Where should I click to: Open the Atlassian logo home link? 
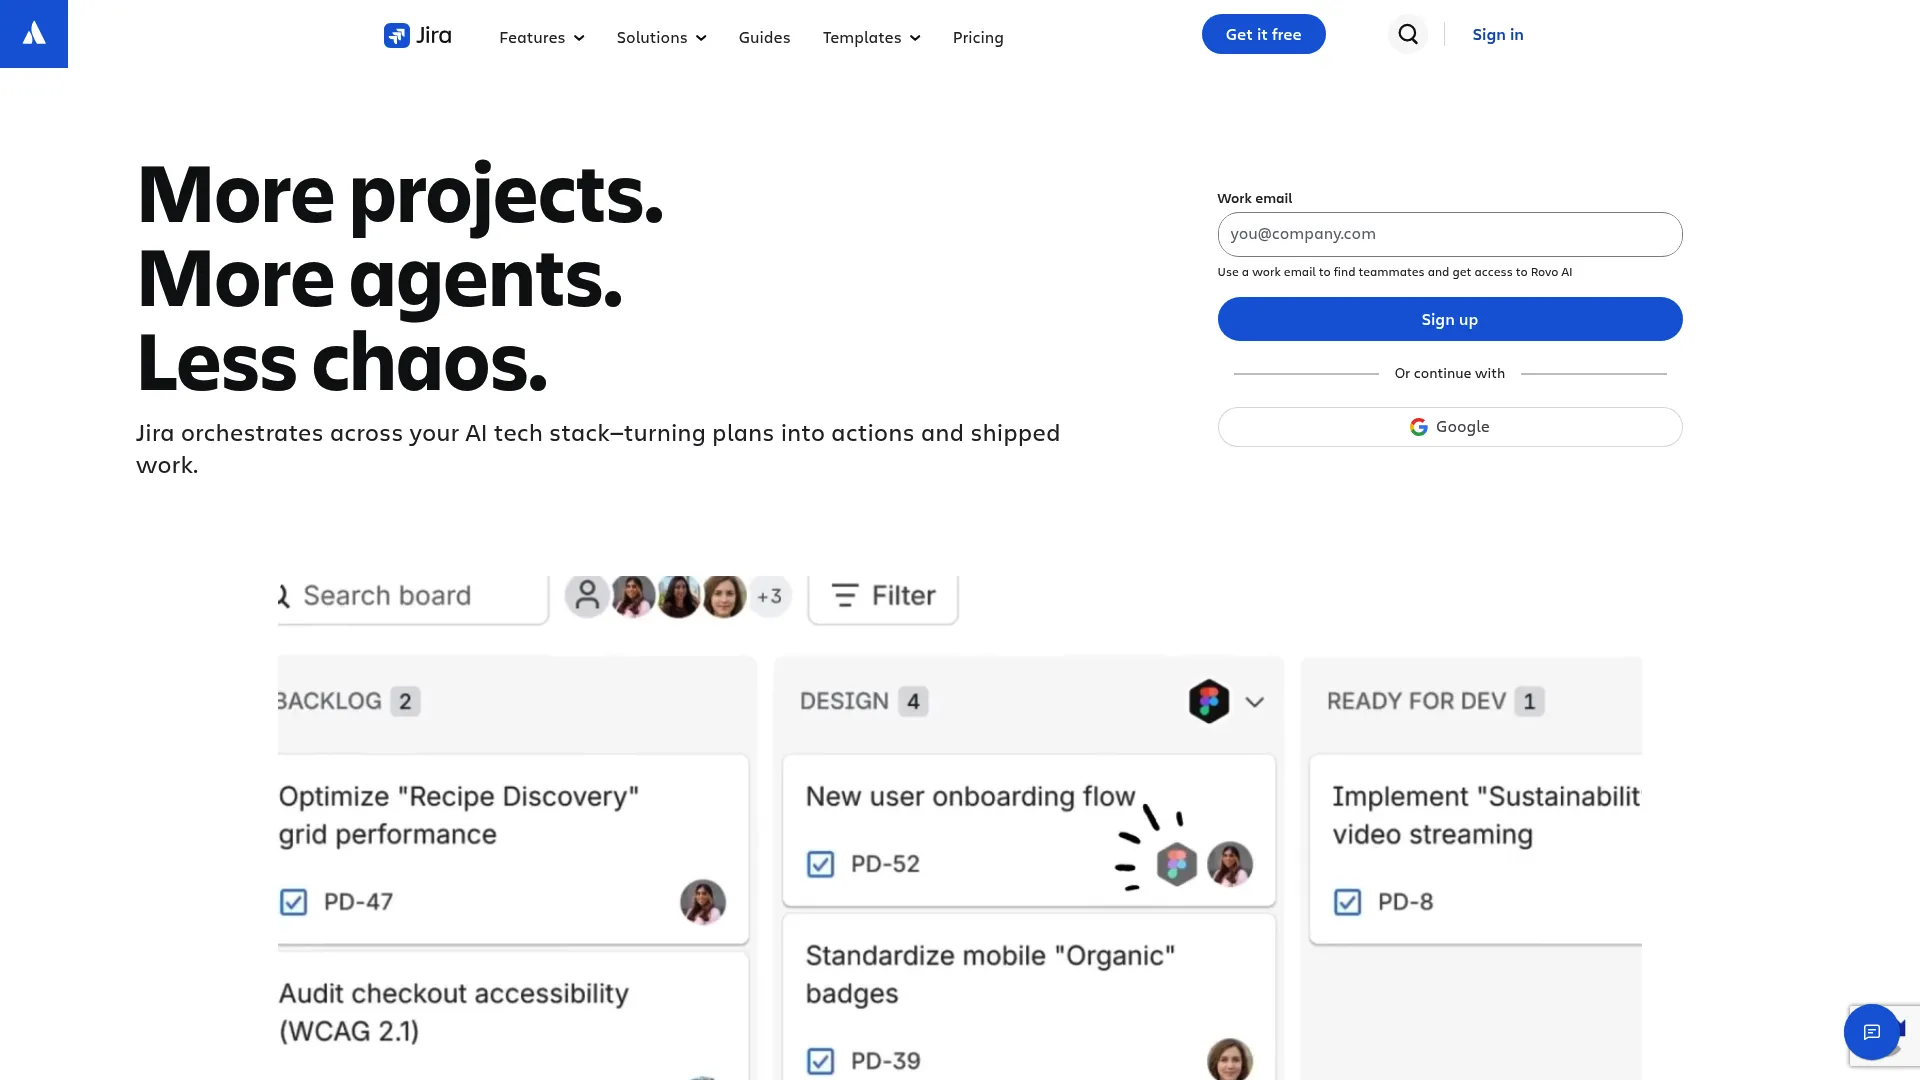pyautogui.click(x=34, y=34)
